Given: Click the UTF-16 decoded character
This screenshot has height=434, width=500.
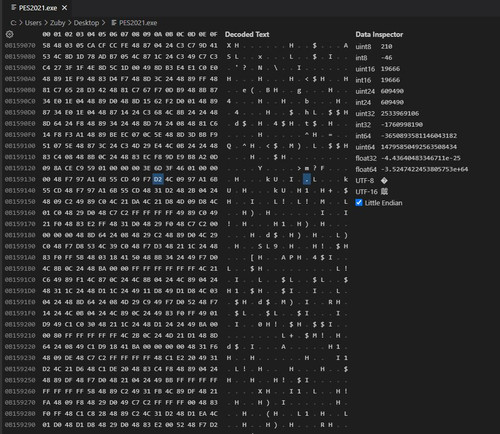Looking at the screenshot, I should tap(384, 192).
